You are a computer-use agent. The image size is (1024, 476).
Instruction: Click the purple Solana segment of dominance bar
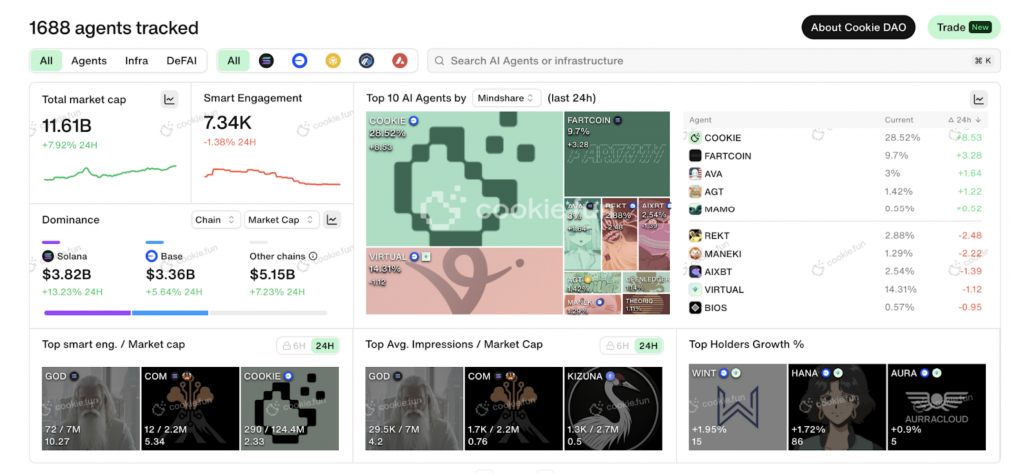(x=87, y=313)
